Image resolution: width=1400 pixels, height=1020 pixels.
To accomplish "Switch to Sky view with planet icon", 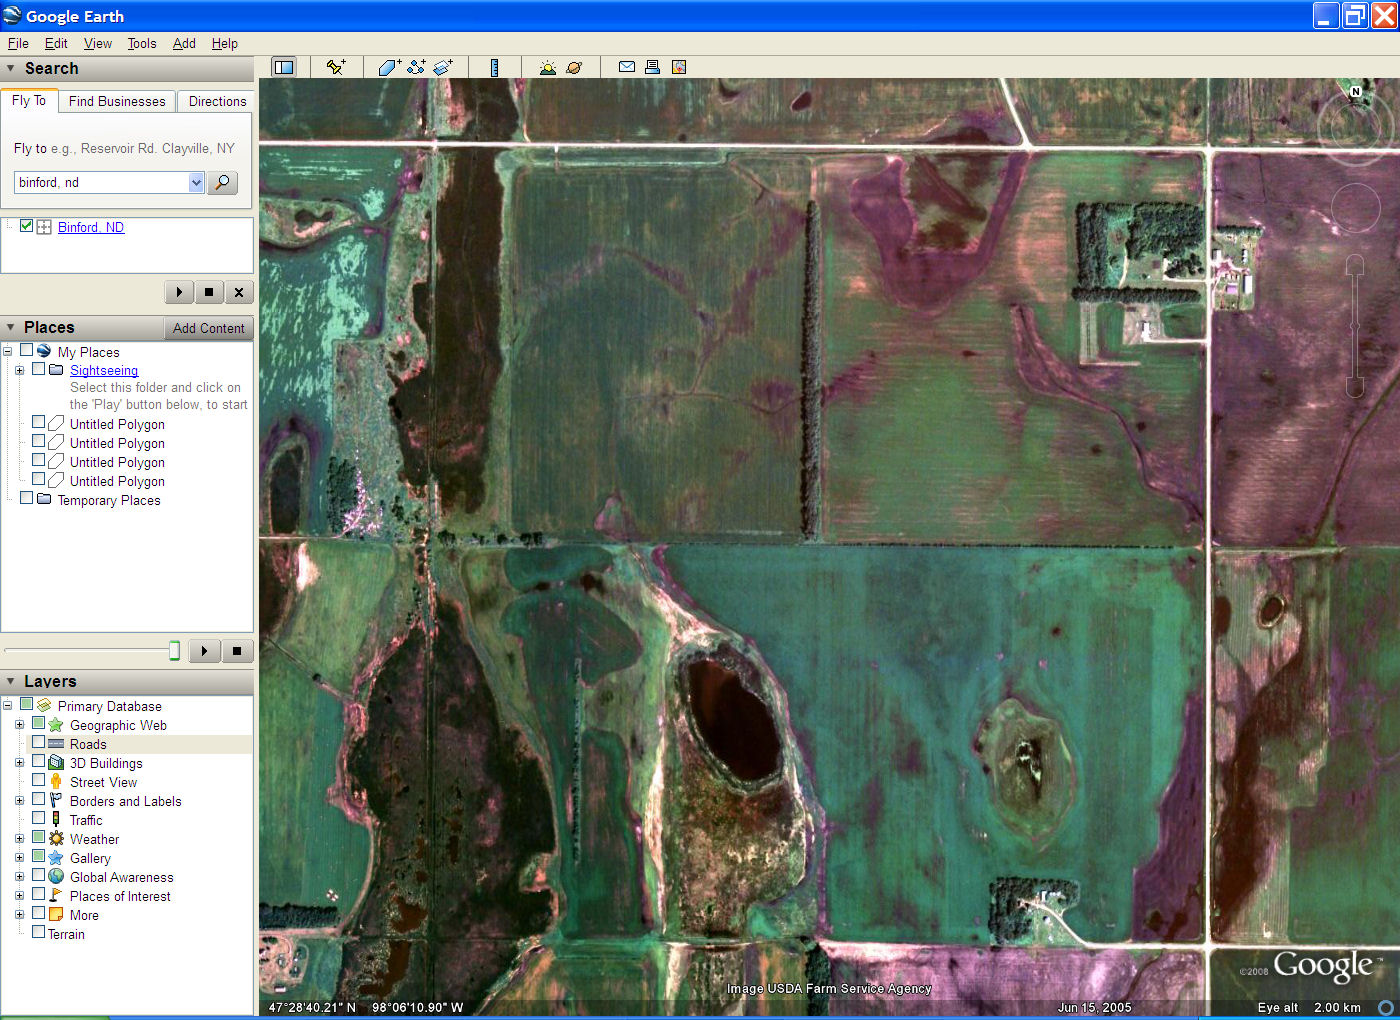I will [574, 67].
